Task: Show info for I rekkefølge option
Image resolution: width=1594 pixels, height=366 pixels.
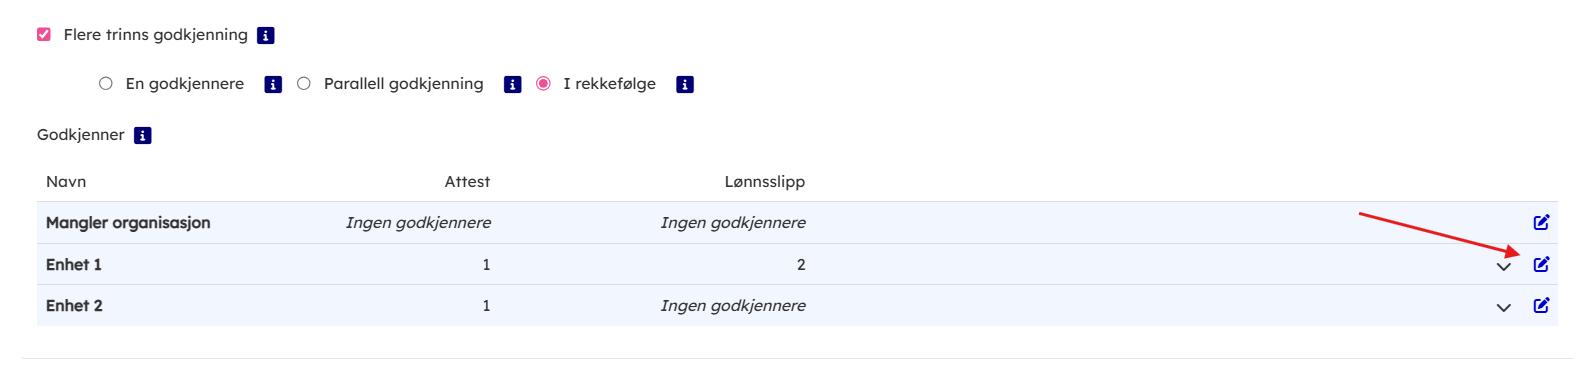Action: pos(685,85)
